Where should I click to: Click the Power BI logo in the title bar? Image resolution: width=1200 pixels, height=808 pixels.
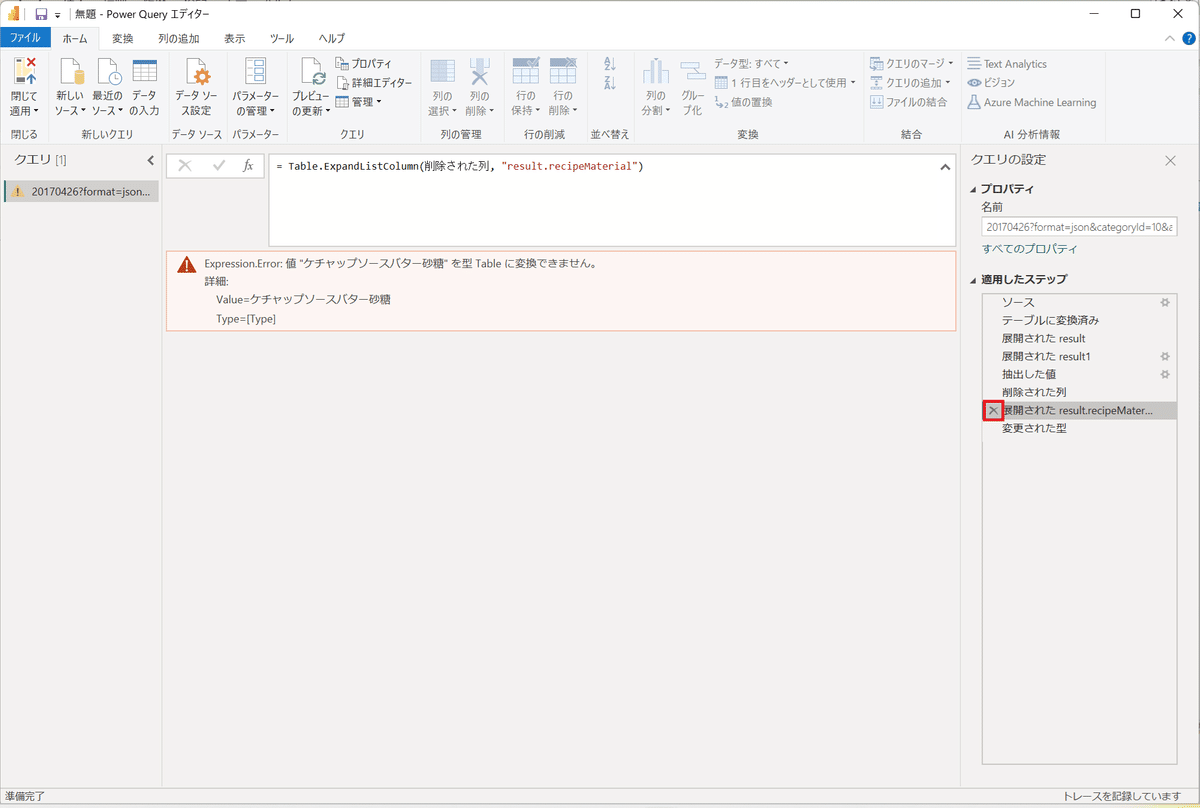[15, 14]
